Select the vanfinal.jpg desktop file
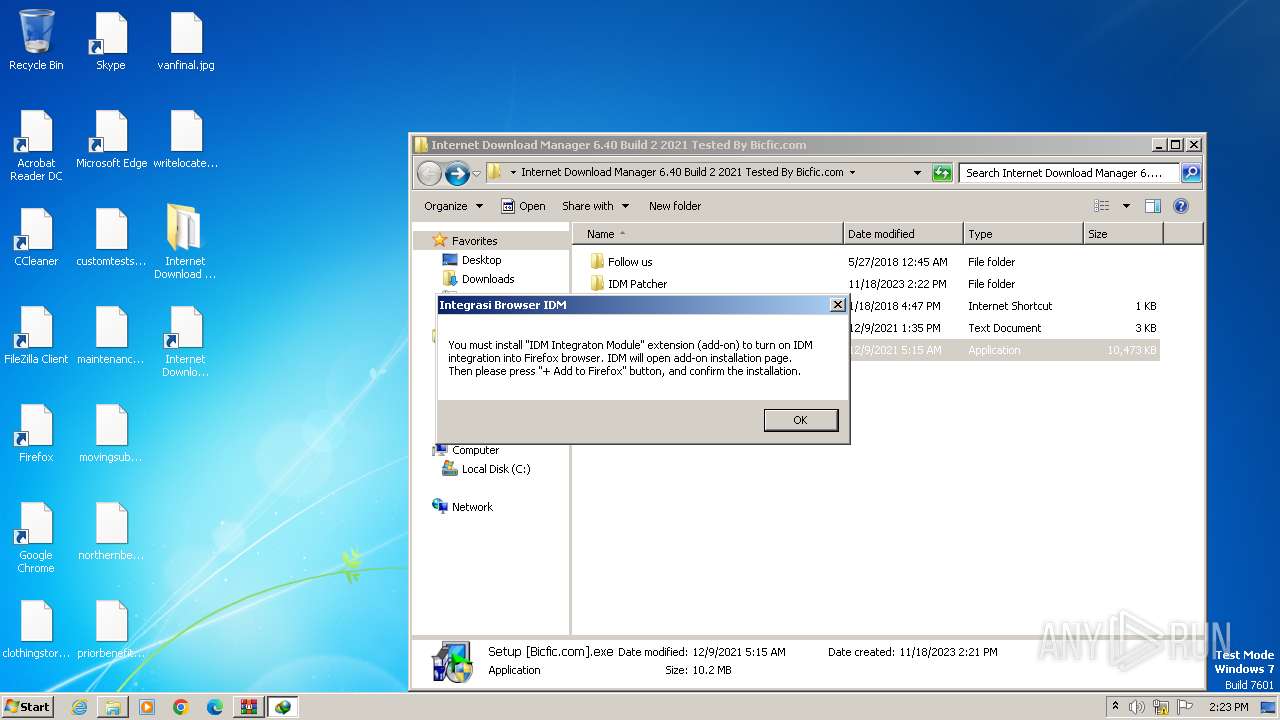The width and height of the screenshot is (1280, 720). click(x=186, y=41)
